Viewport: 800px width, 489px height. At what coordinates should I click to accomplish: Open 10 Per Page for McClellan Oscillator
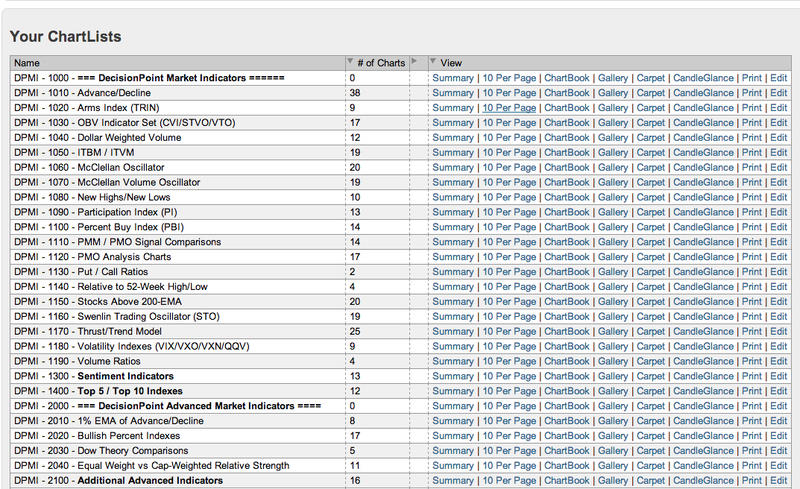(x=509, y=167)
